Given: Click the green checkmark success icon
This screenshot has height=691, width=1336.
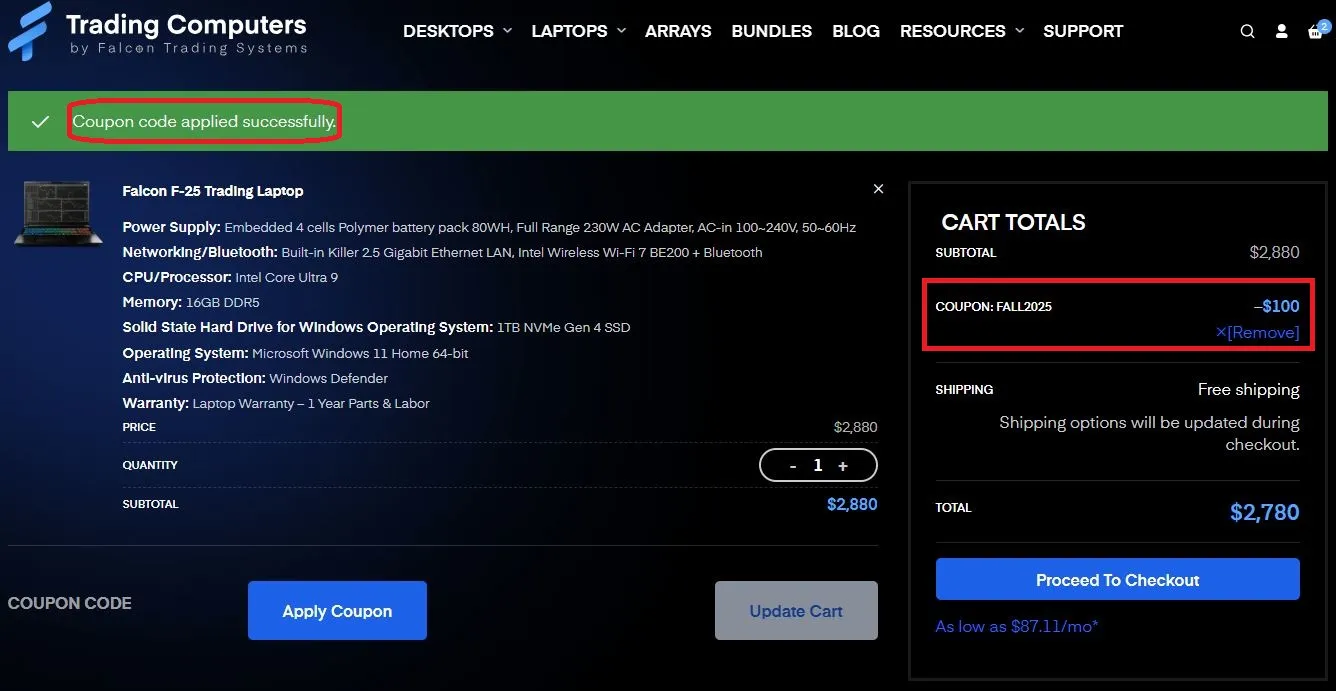Looking at the screenshot, I should coord(40,121).
